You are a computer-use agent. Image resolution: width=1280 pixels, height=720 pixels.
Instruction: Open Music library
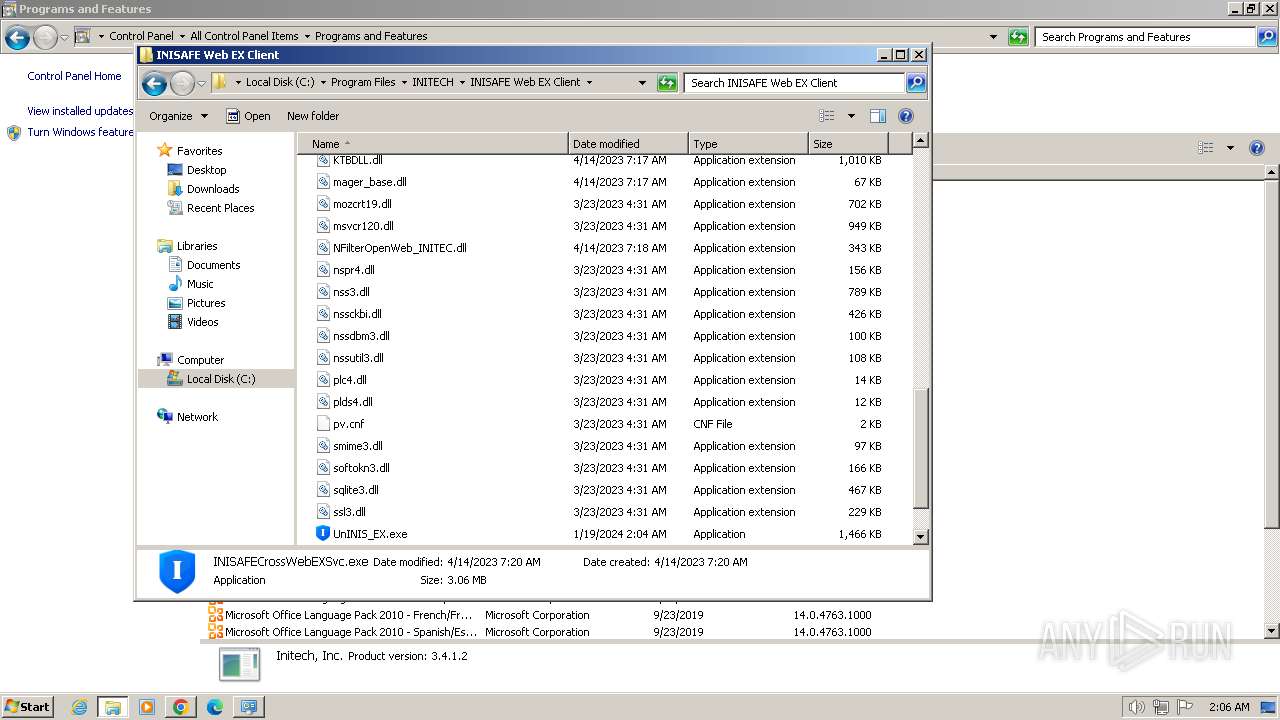point(200,284)
